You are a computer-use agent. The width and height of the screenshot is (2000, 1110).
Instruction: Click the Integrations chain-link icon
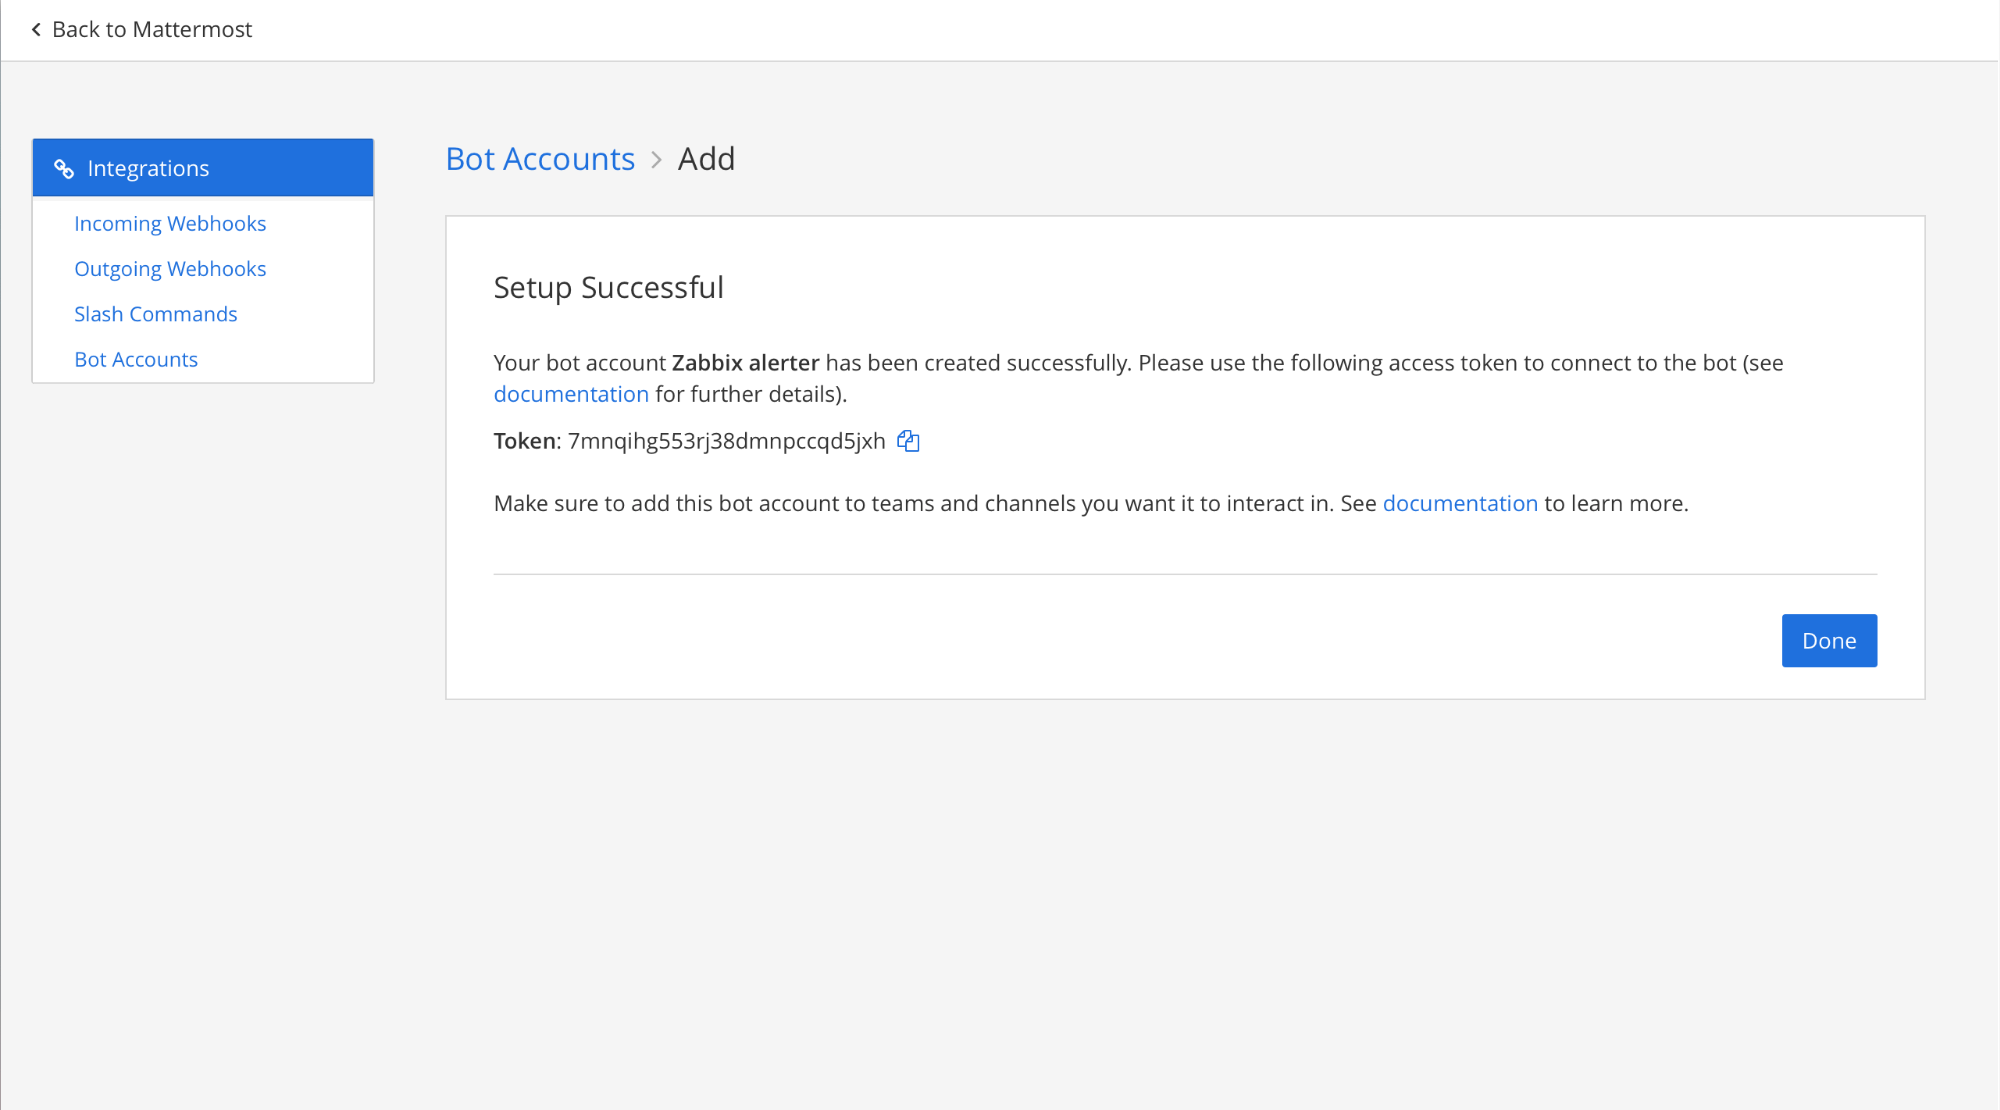[x=64, y=169]
